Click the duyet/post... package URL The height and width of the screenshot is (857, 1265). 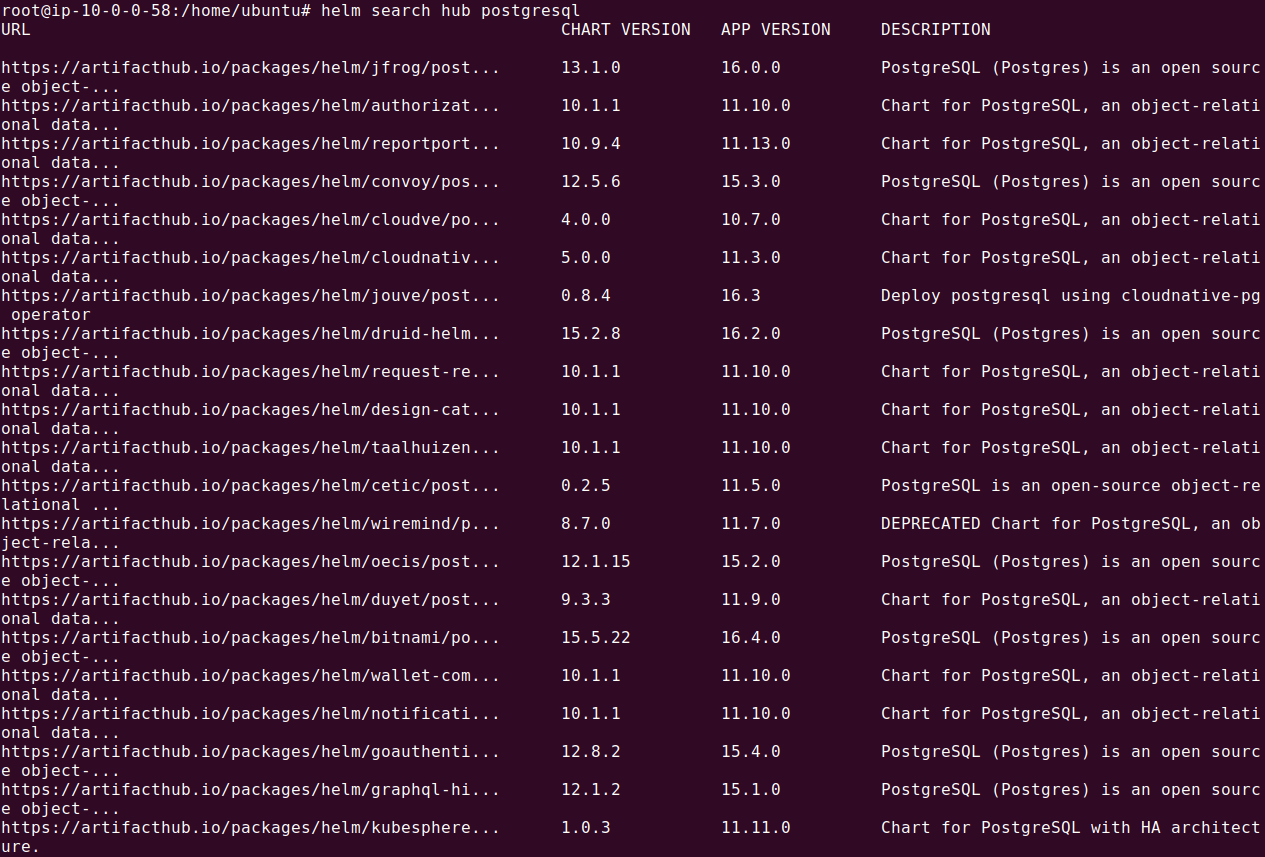[x=250, y=600]
